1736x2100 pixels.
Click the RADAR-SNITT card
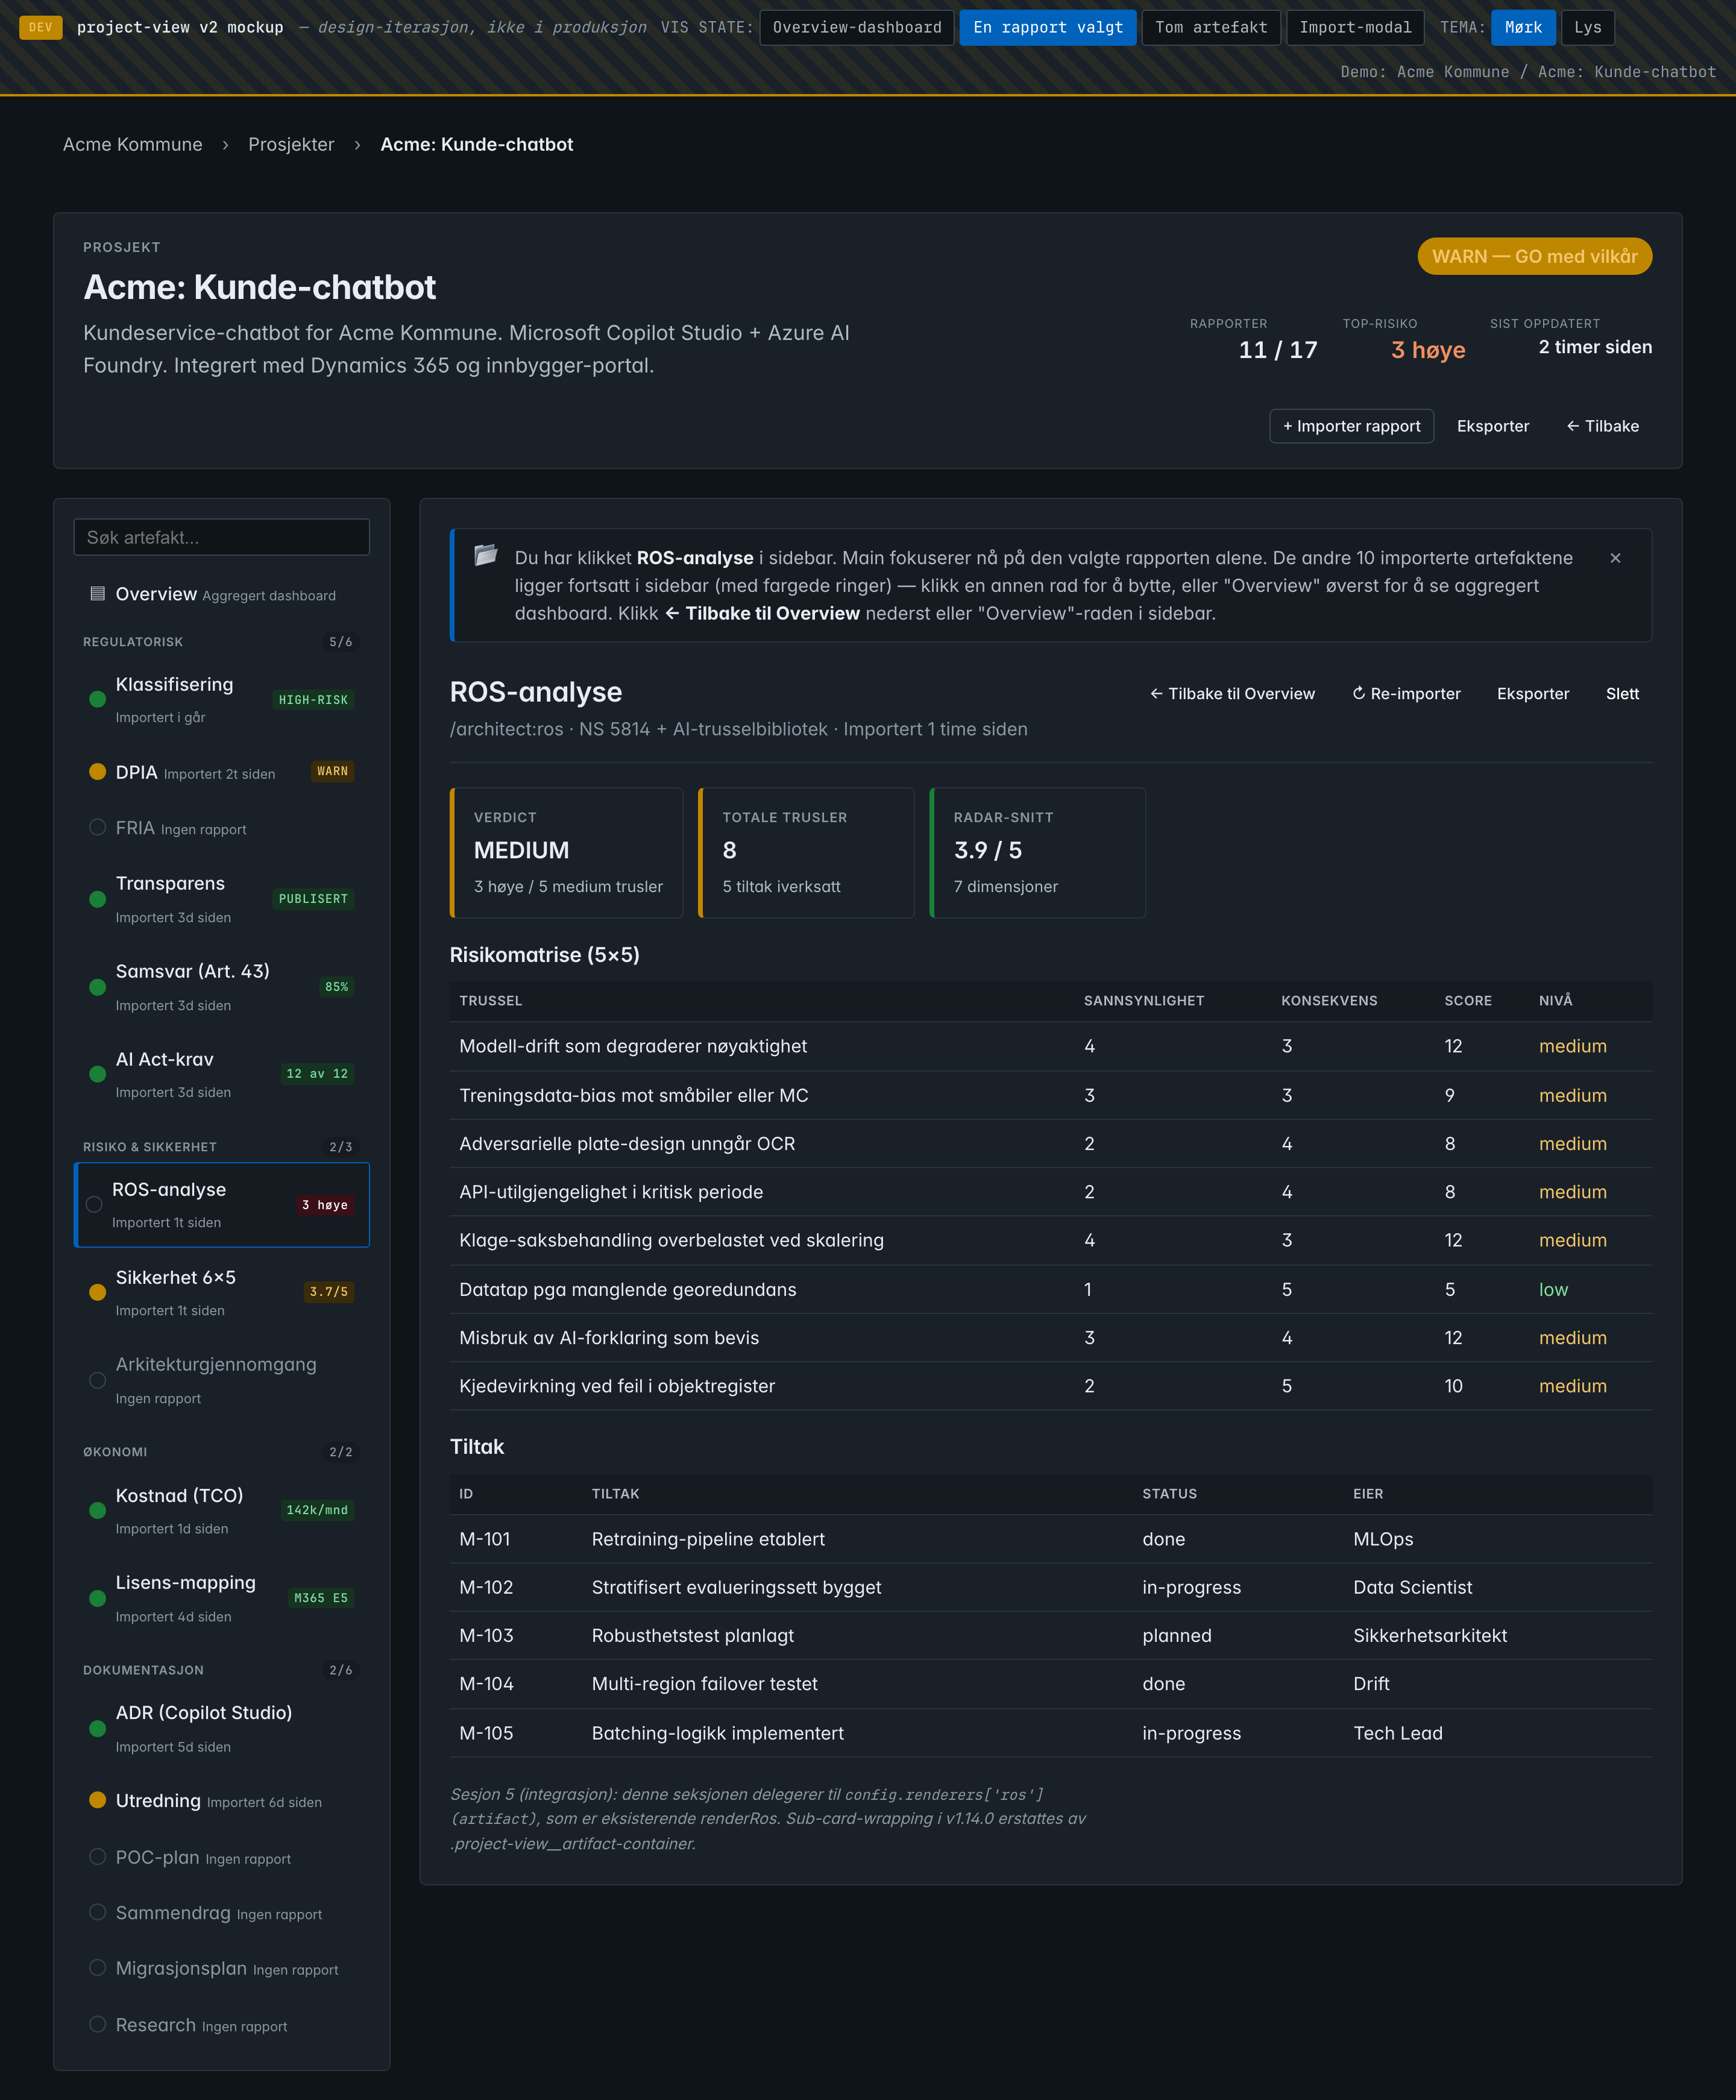point(1037,852)
